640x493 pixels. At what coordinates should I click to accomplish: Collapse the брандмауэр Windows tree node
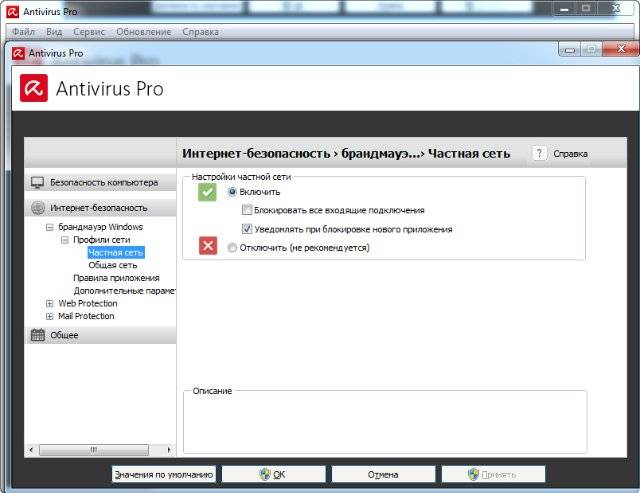click(49, 227)
